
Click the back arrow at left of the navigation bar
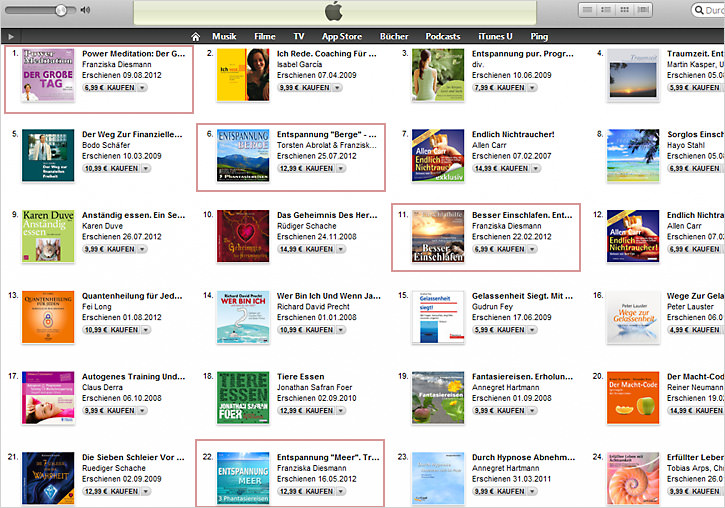(x=8, y=37)
